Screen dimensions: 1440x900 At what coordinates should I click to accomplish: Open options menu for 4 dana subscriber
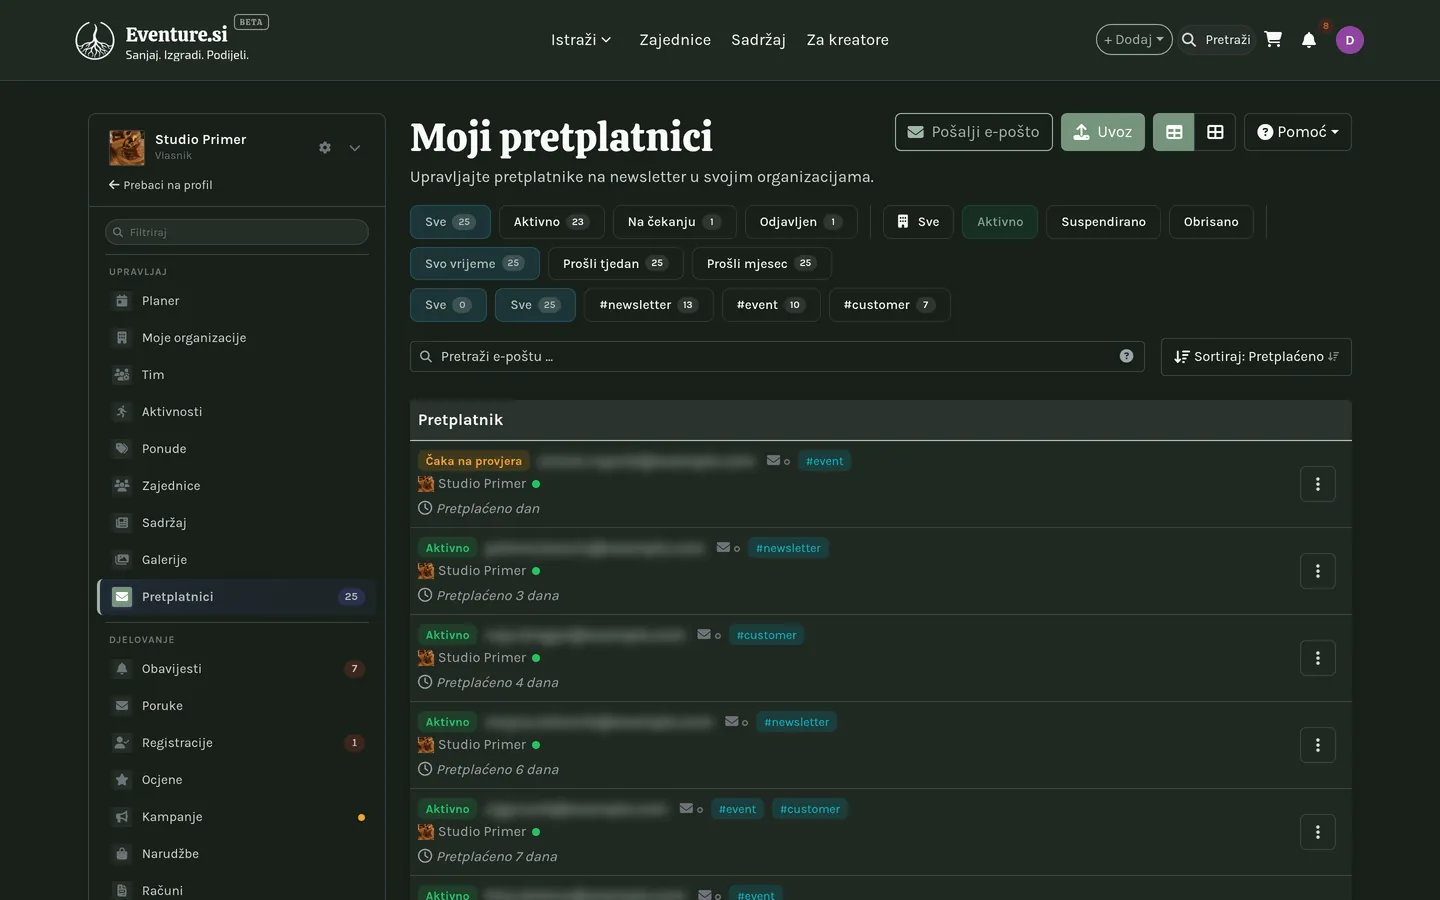click(1318, 658)
